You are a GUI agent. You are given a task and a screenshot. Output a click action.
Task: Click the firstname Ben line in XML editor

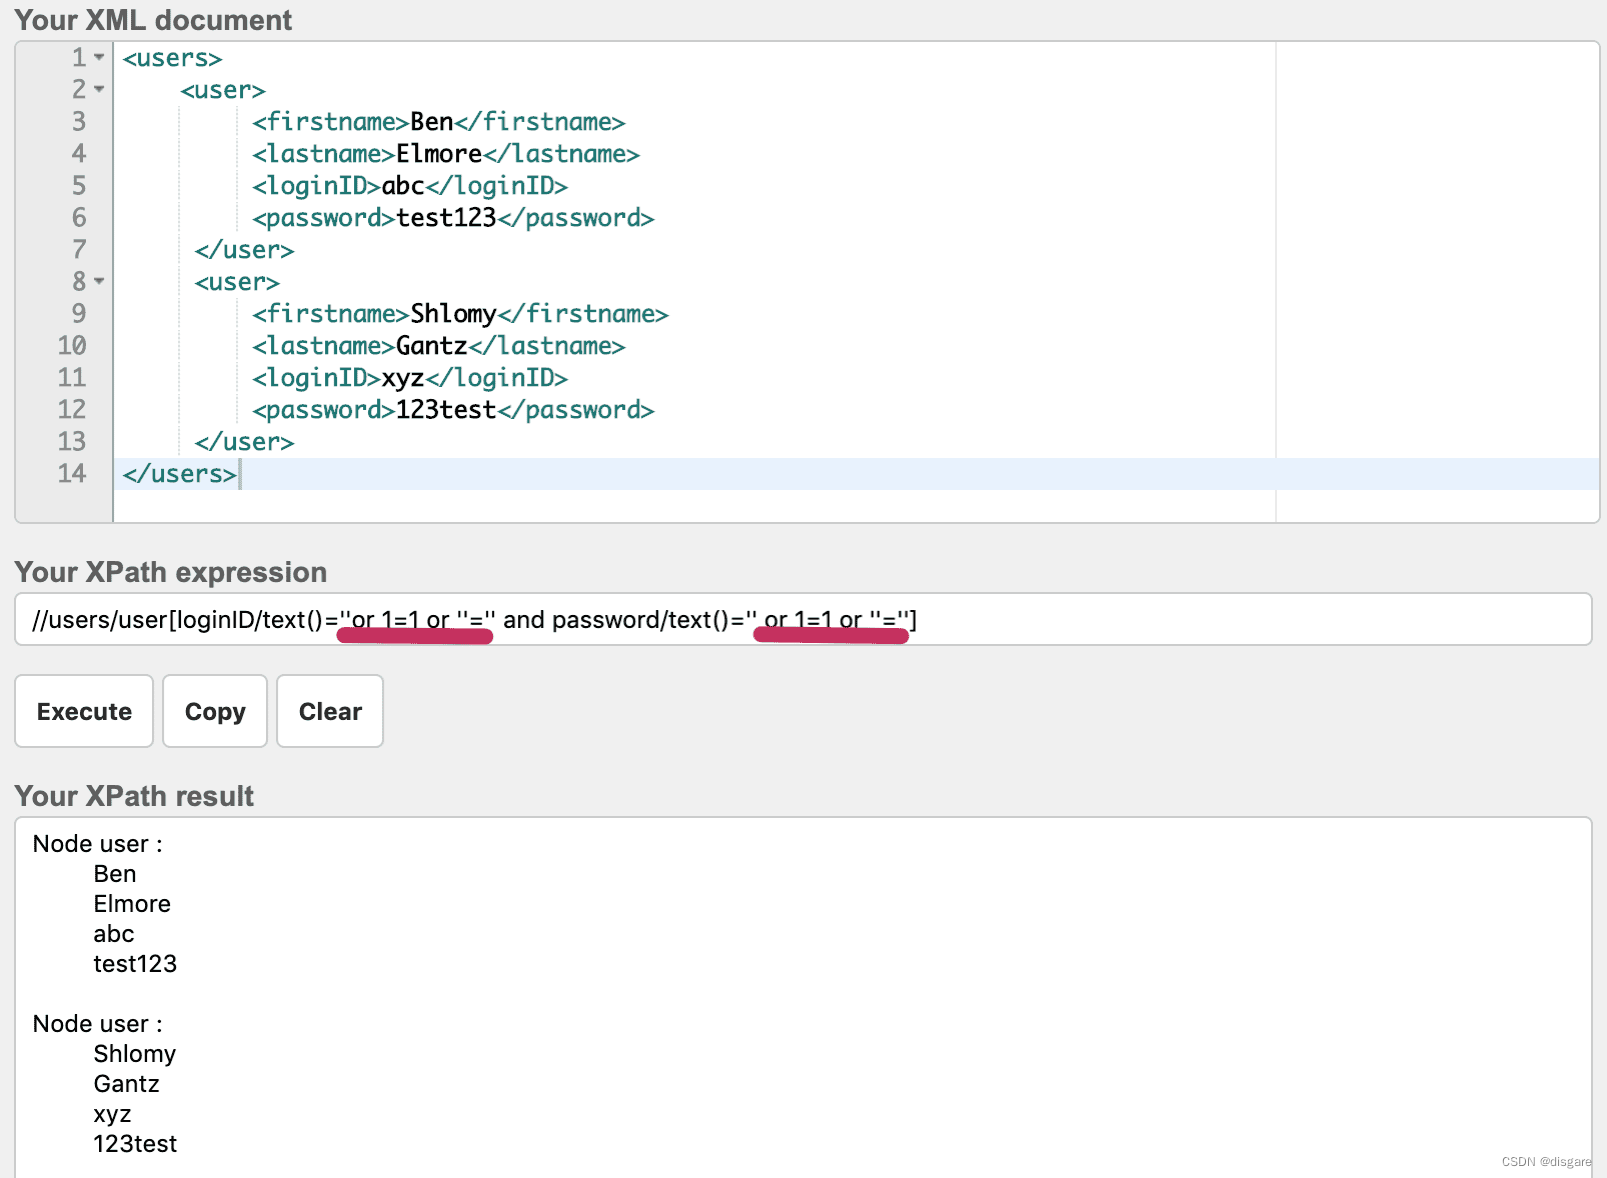tap(438, 122)
